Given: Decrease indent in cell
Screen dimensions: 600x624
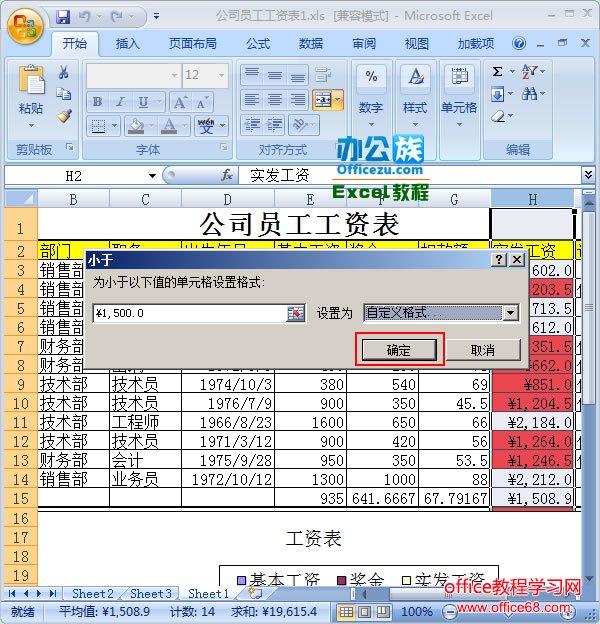Looking at the screenshot, I should coord(251,125).
